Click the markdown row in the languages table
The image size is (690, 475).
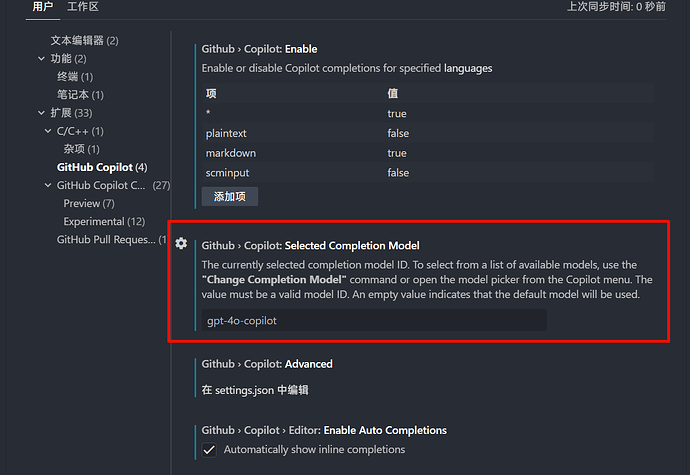pyautogui.click(x=427, y=153)
